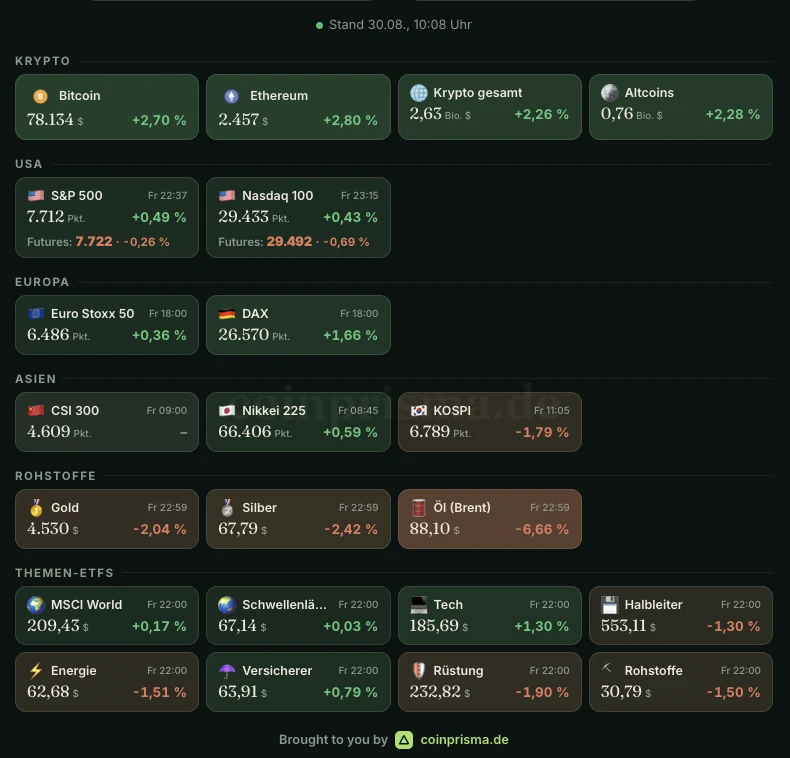Screen dimensions: 790x758
Task: Click the Tech ETF change +1,30 %
Action: [x=542, y=626]
